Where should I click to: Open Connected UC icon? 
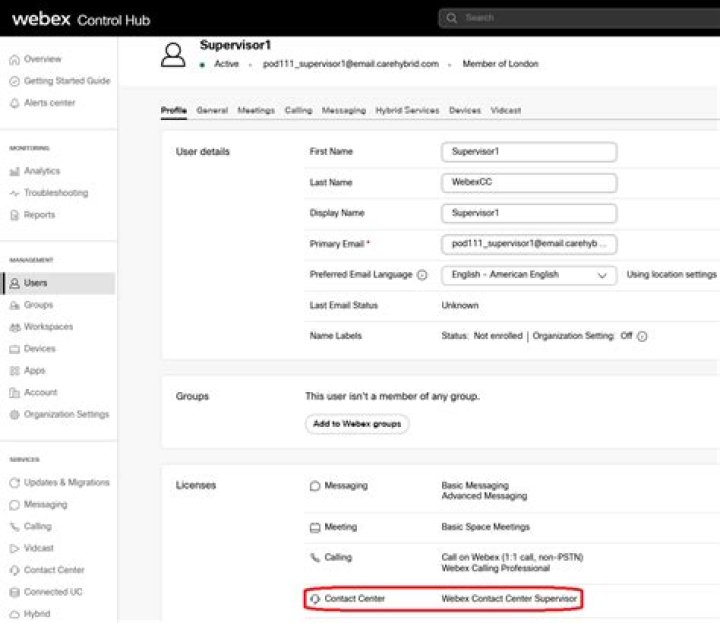click(x=15, y=592)
